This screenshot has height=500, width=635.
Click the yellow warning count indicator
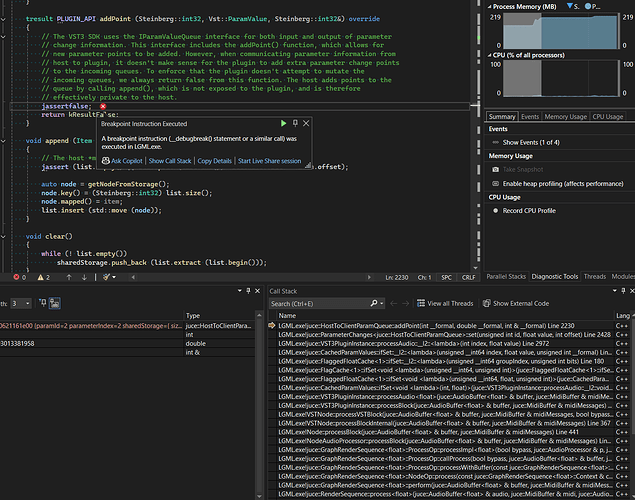tap(43, 277)
